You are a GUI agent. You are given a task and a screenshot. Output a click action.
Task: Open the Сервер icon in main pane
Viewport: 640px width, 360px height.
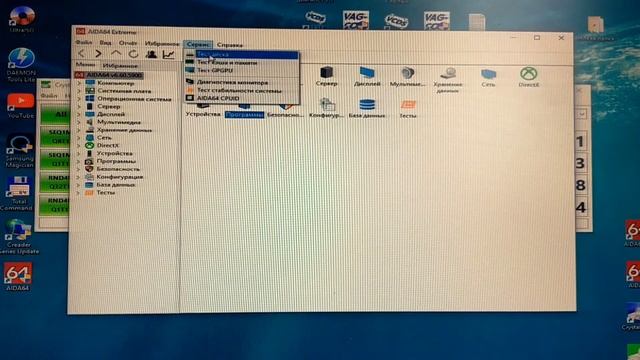(x=327, y=76)
